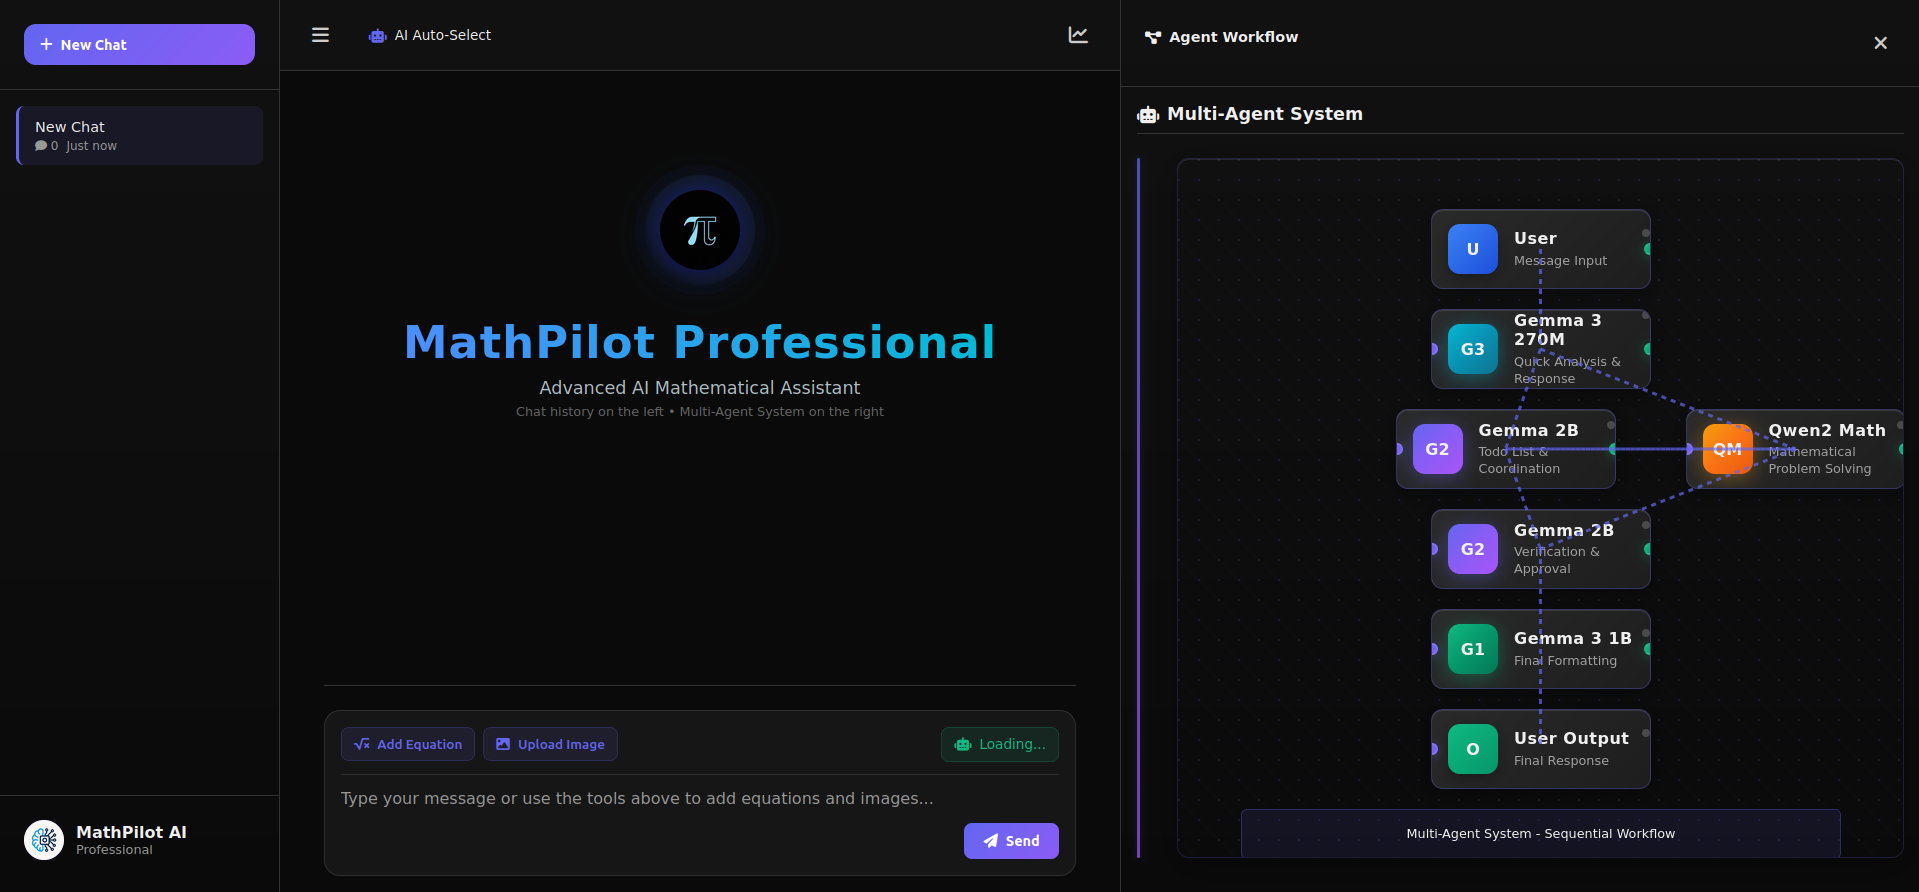Close the Agent Workflow panel
The width and height of the screenshot is (1919, 892).
(x=1880, y=43)
